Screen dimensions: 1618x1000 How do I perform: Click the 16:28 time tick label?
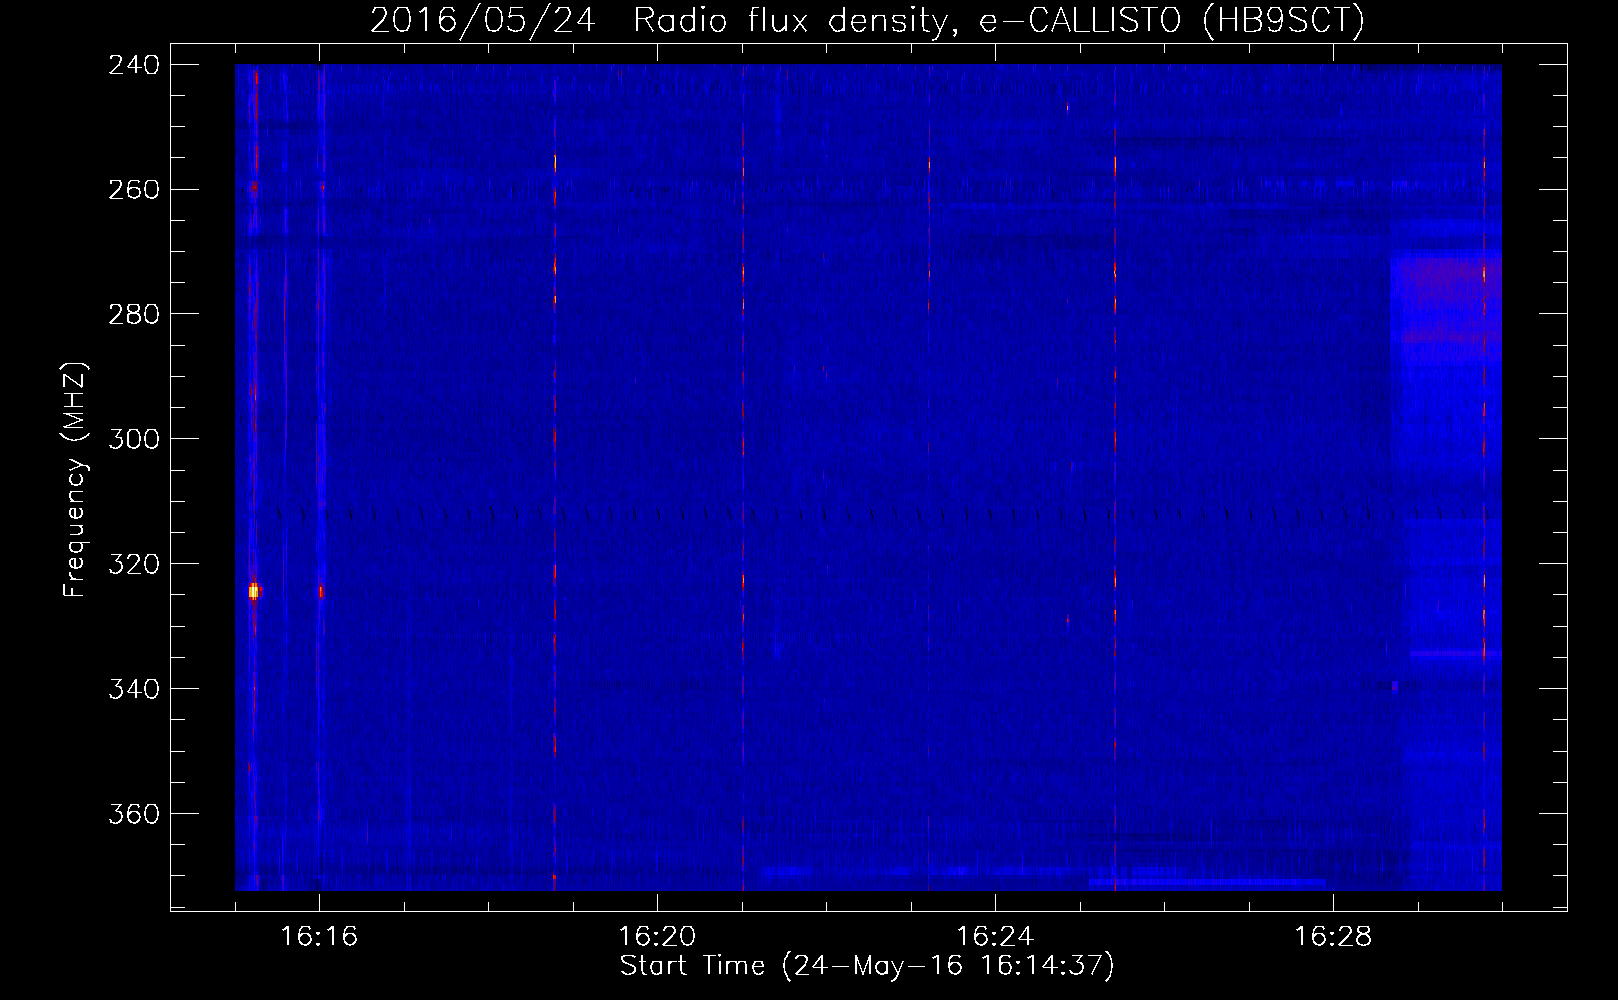tap(1333, 937)
